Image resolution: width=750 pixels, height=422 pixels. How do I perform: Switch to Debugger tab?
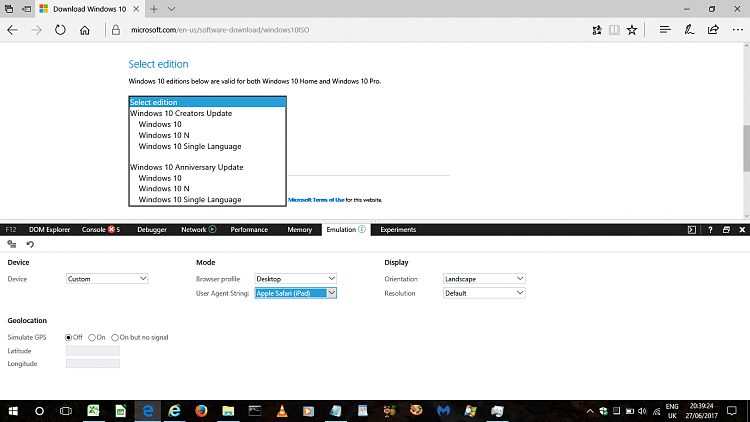152,230
